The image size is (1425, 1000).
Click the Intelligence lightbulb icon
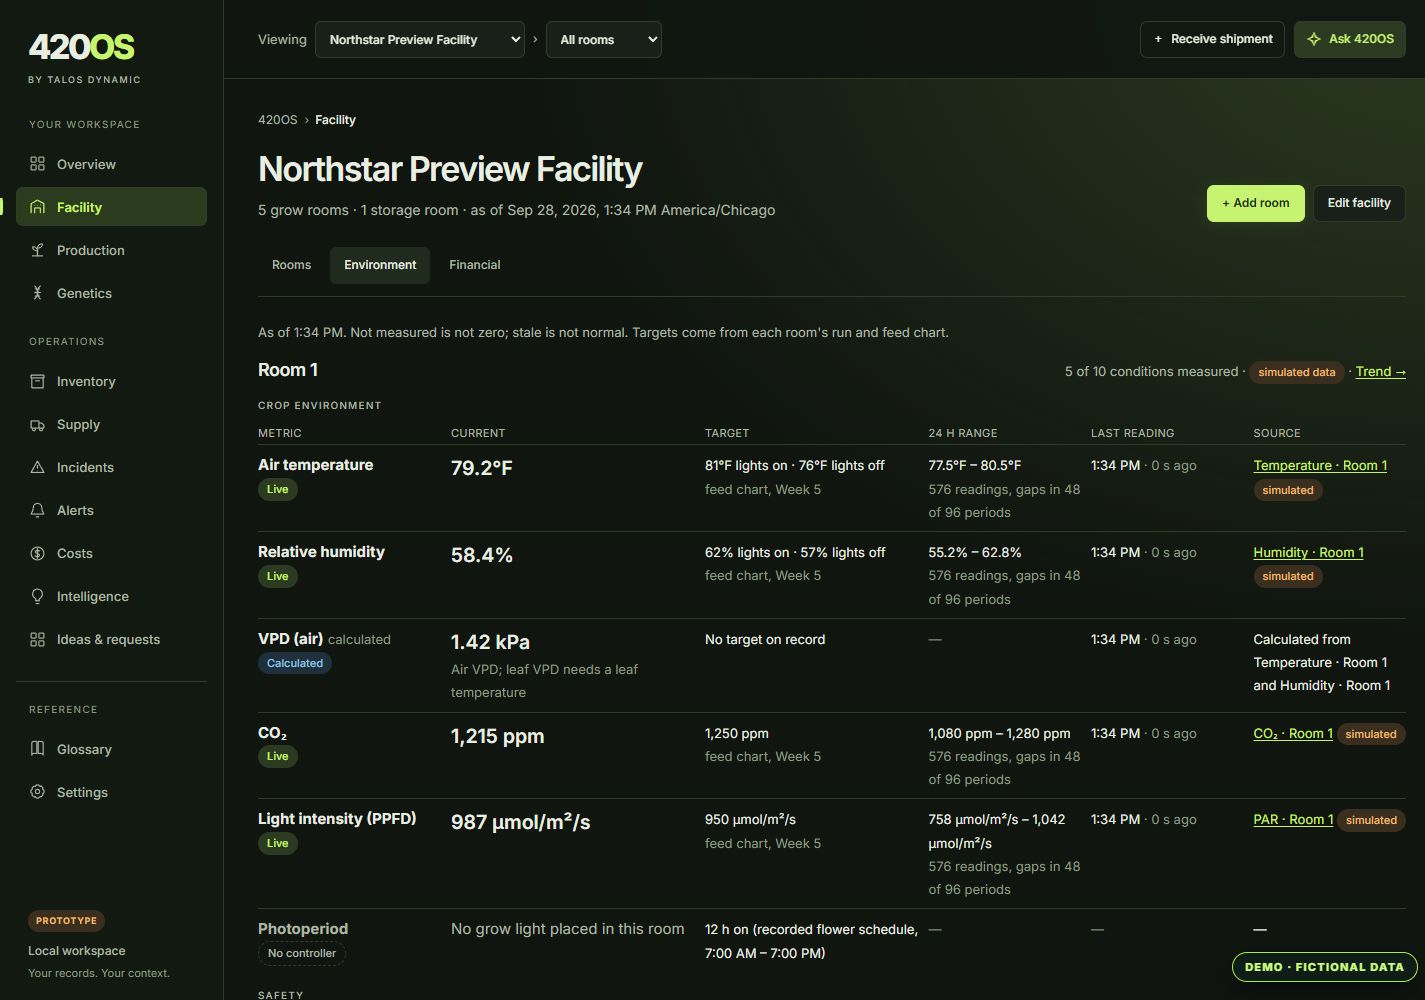tap(37, 596)
